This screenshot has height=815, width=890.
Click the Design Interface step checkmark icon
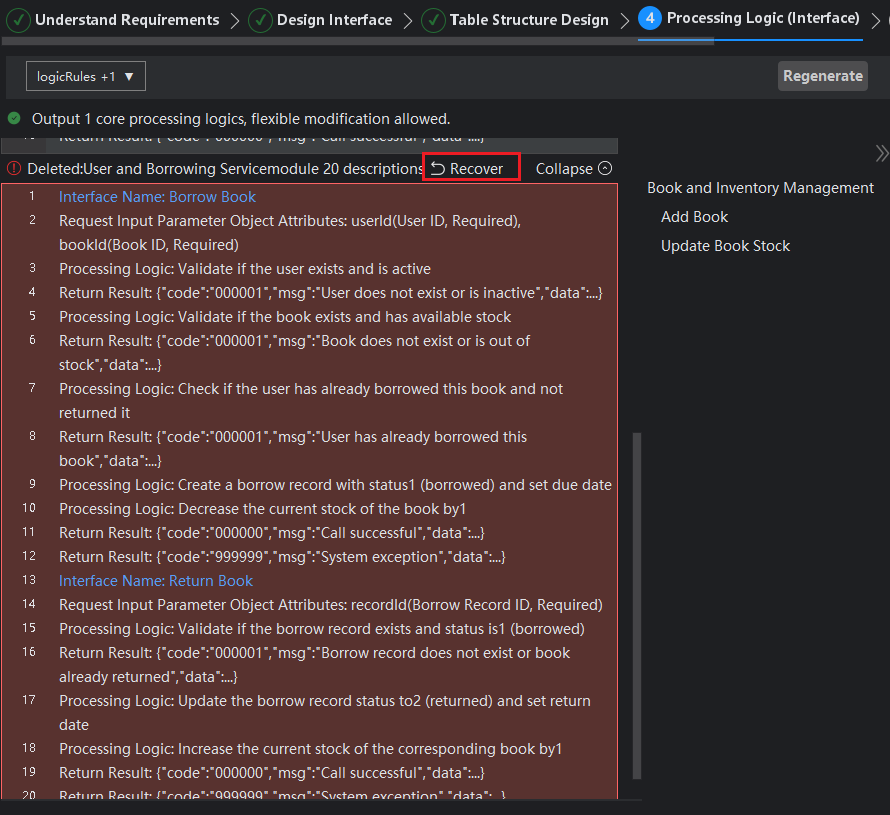[260, 20]
